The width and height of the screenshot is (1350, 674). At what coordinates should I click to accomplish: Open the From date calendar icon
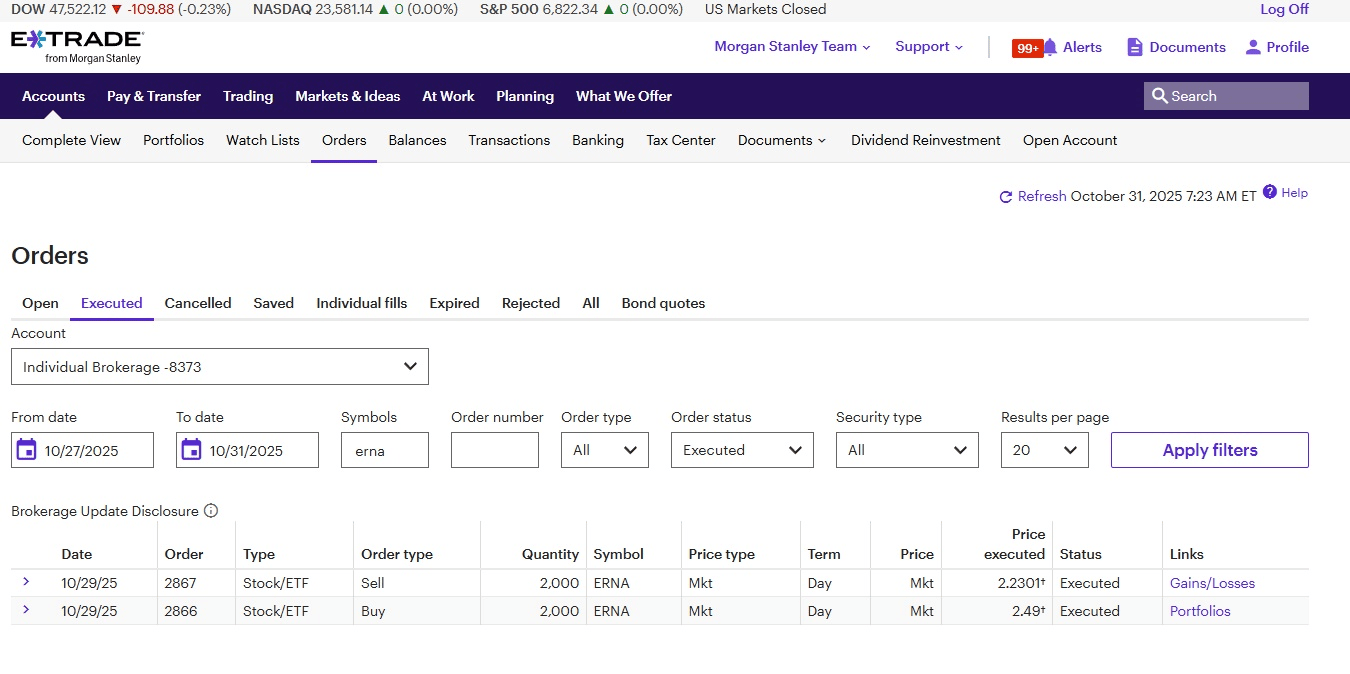coord(27,450)
